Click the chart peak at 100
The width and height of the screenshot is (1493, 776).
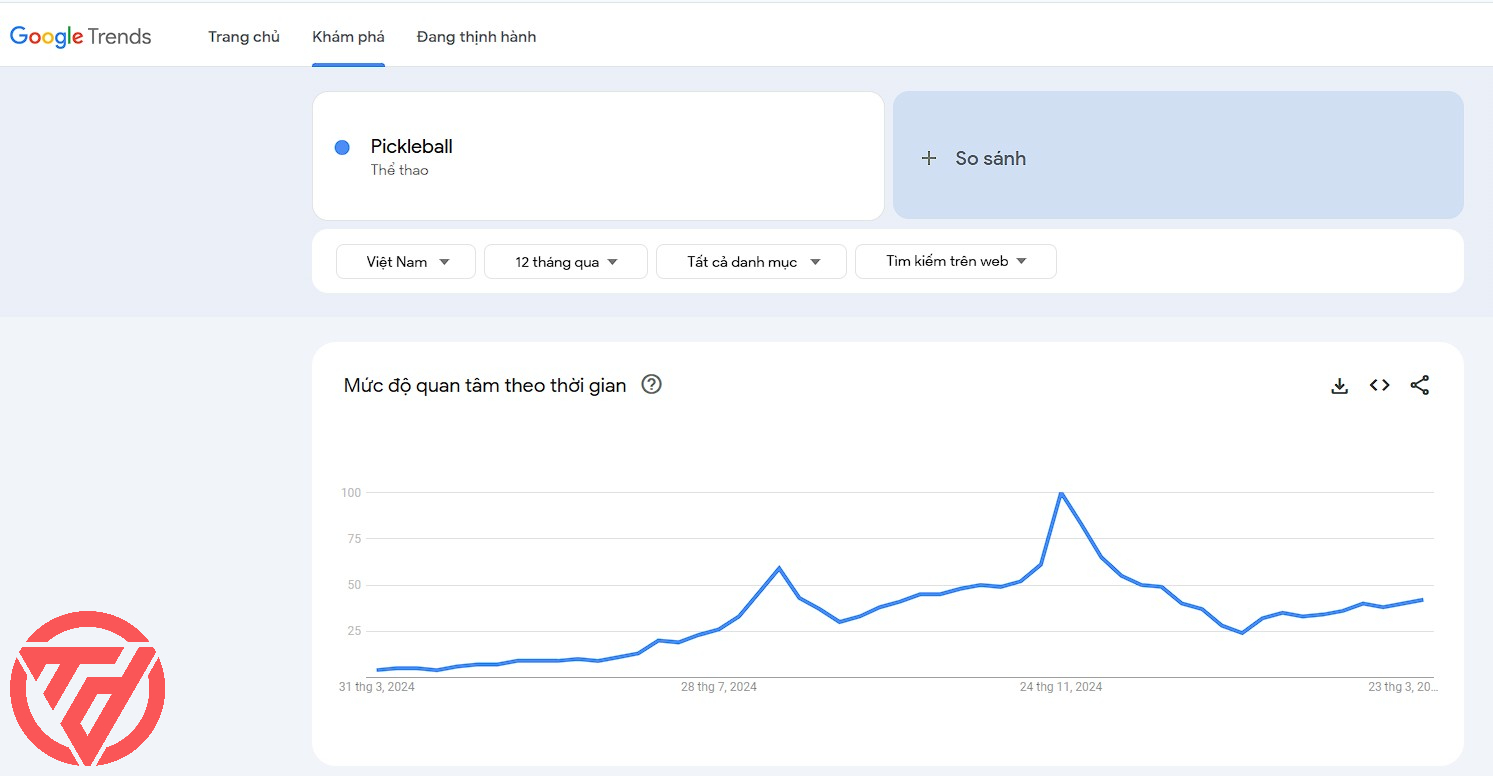(1061, 493)
